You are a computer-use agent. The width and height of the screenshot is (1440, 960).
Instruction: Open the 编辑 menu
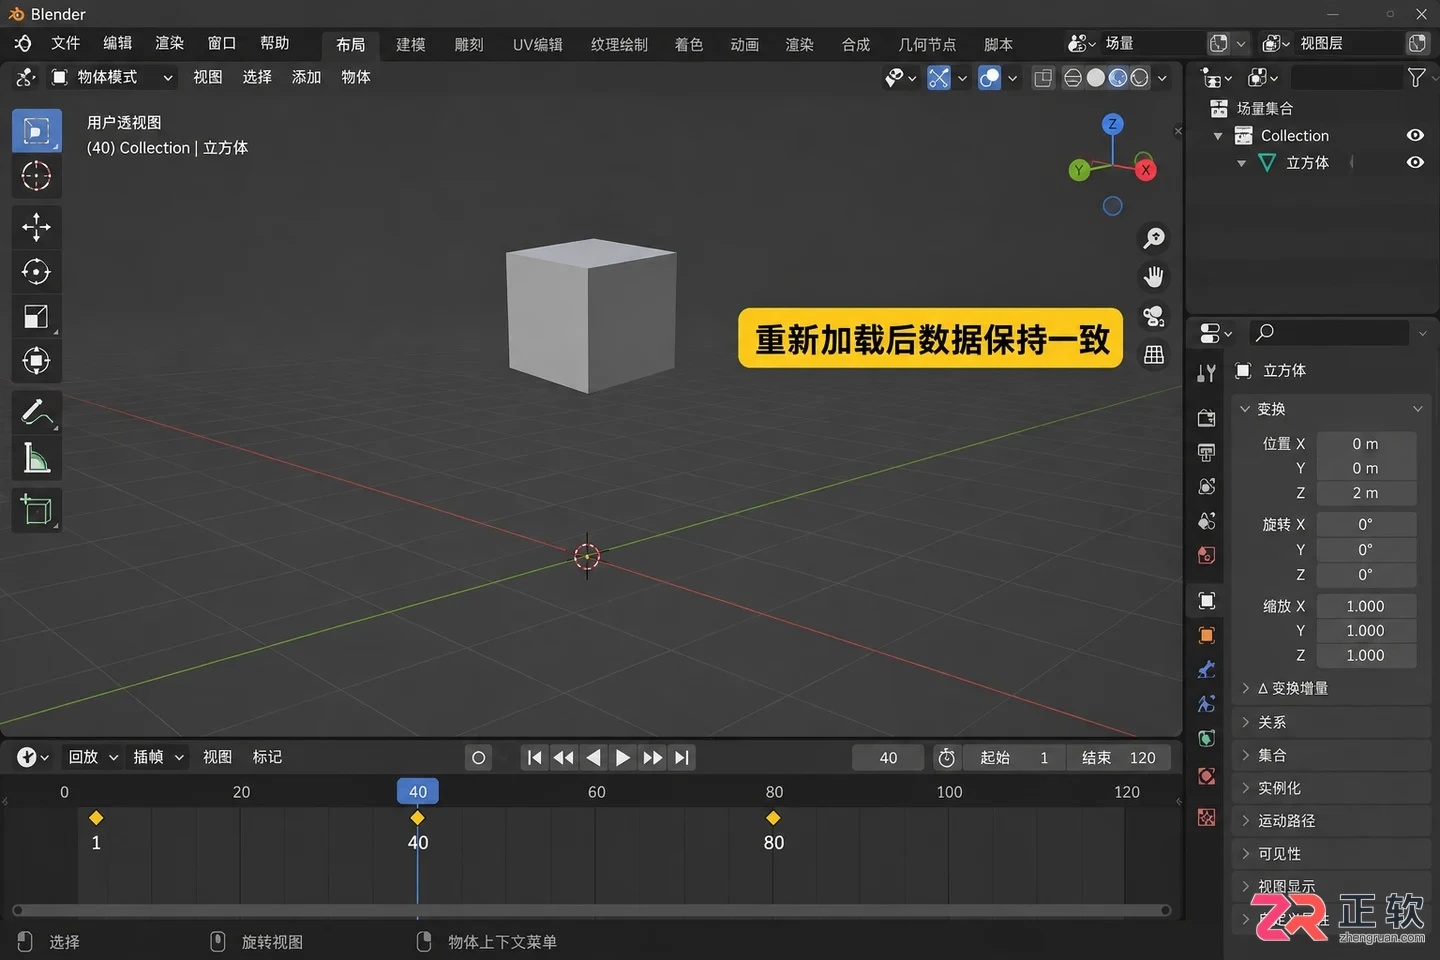[x=117, y=43]
